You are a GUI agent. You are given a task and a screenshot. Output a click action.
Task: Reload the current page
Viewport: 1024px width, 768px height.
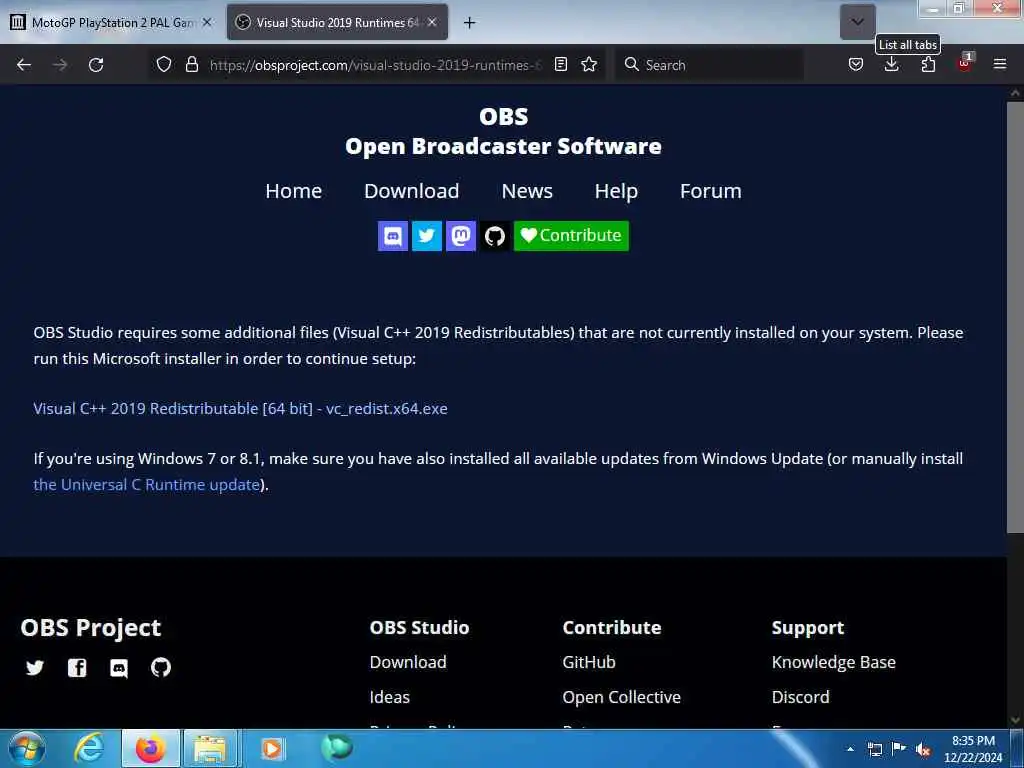click(x=96, y=65)
